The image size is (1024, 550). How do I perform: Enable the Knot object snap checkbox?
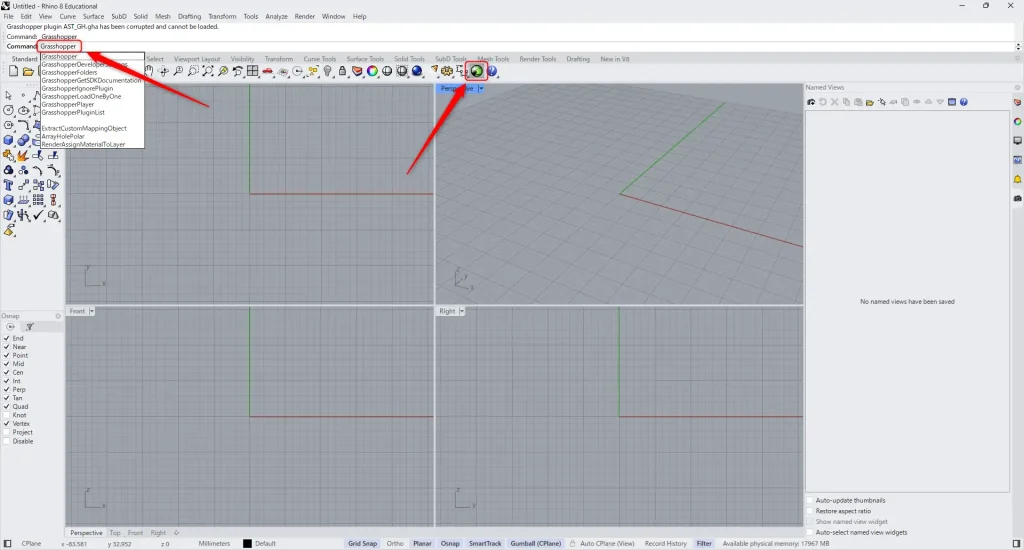(x=7, y=415)
